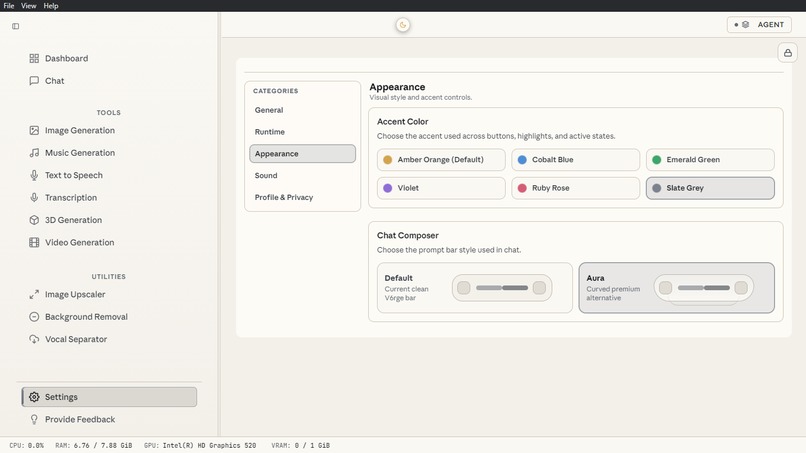Open the Transcription tool
The image size is (806, 453).
pyautogui.click(x=109, y=197)
